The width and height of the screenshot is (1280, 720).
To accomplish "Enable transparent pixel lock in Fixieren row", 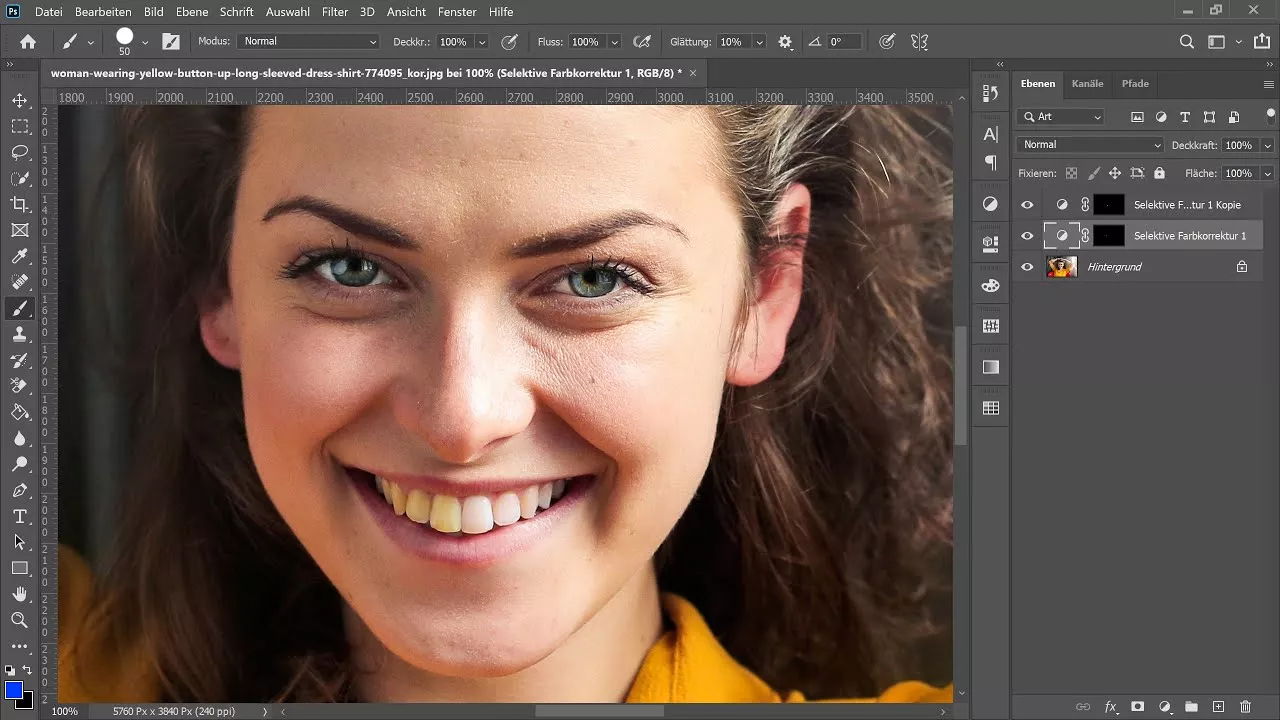I will click(1071, 173).
